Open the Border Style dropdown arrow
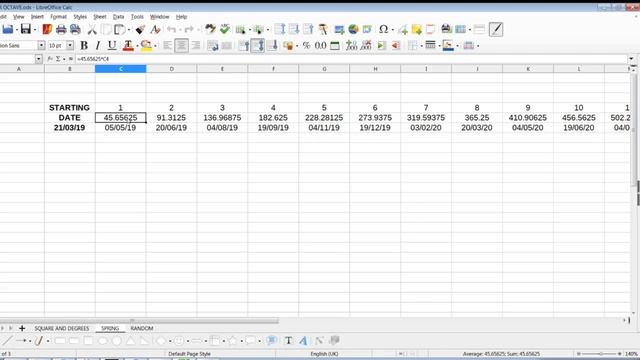 [440, 46]
